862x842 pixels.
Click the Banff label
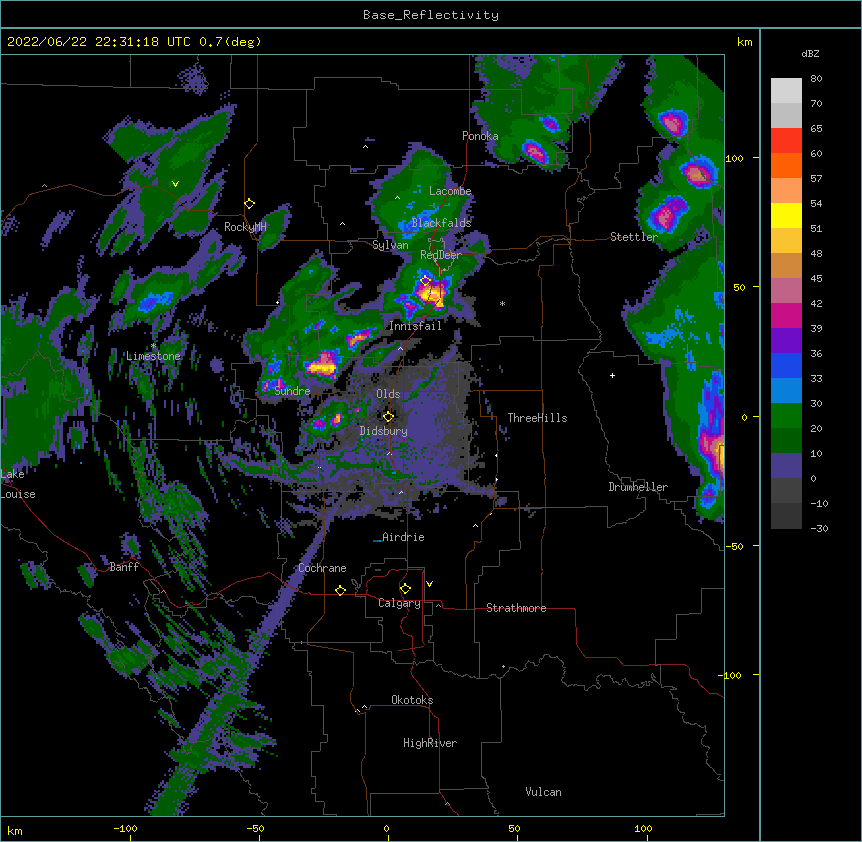[124, 567]
